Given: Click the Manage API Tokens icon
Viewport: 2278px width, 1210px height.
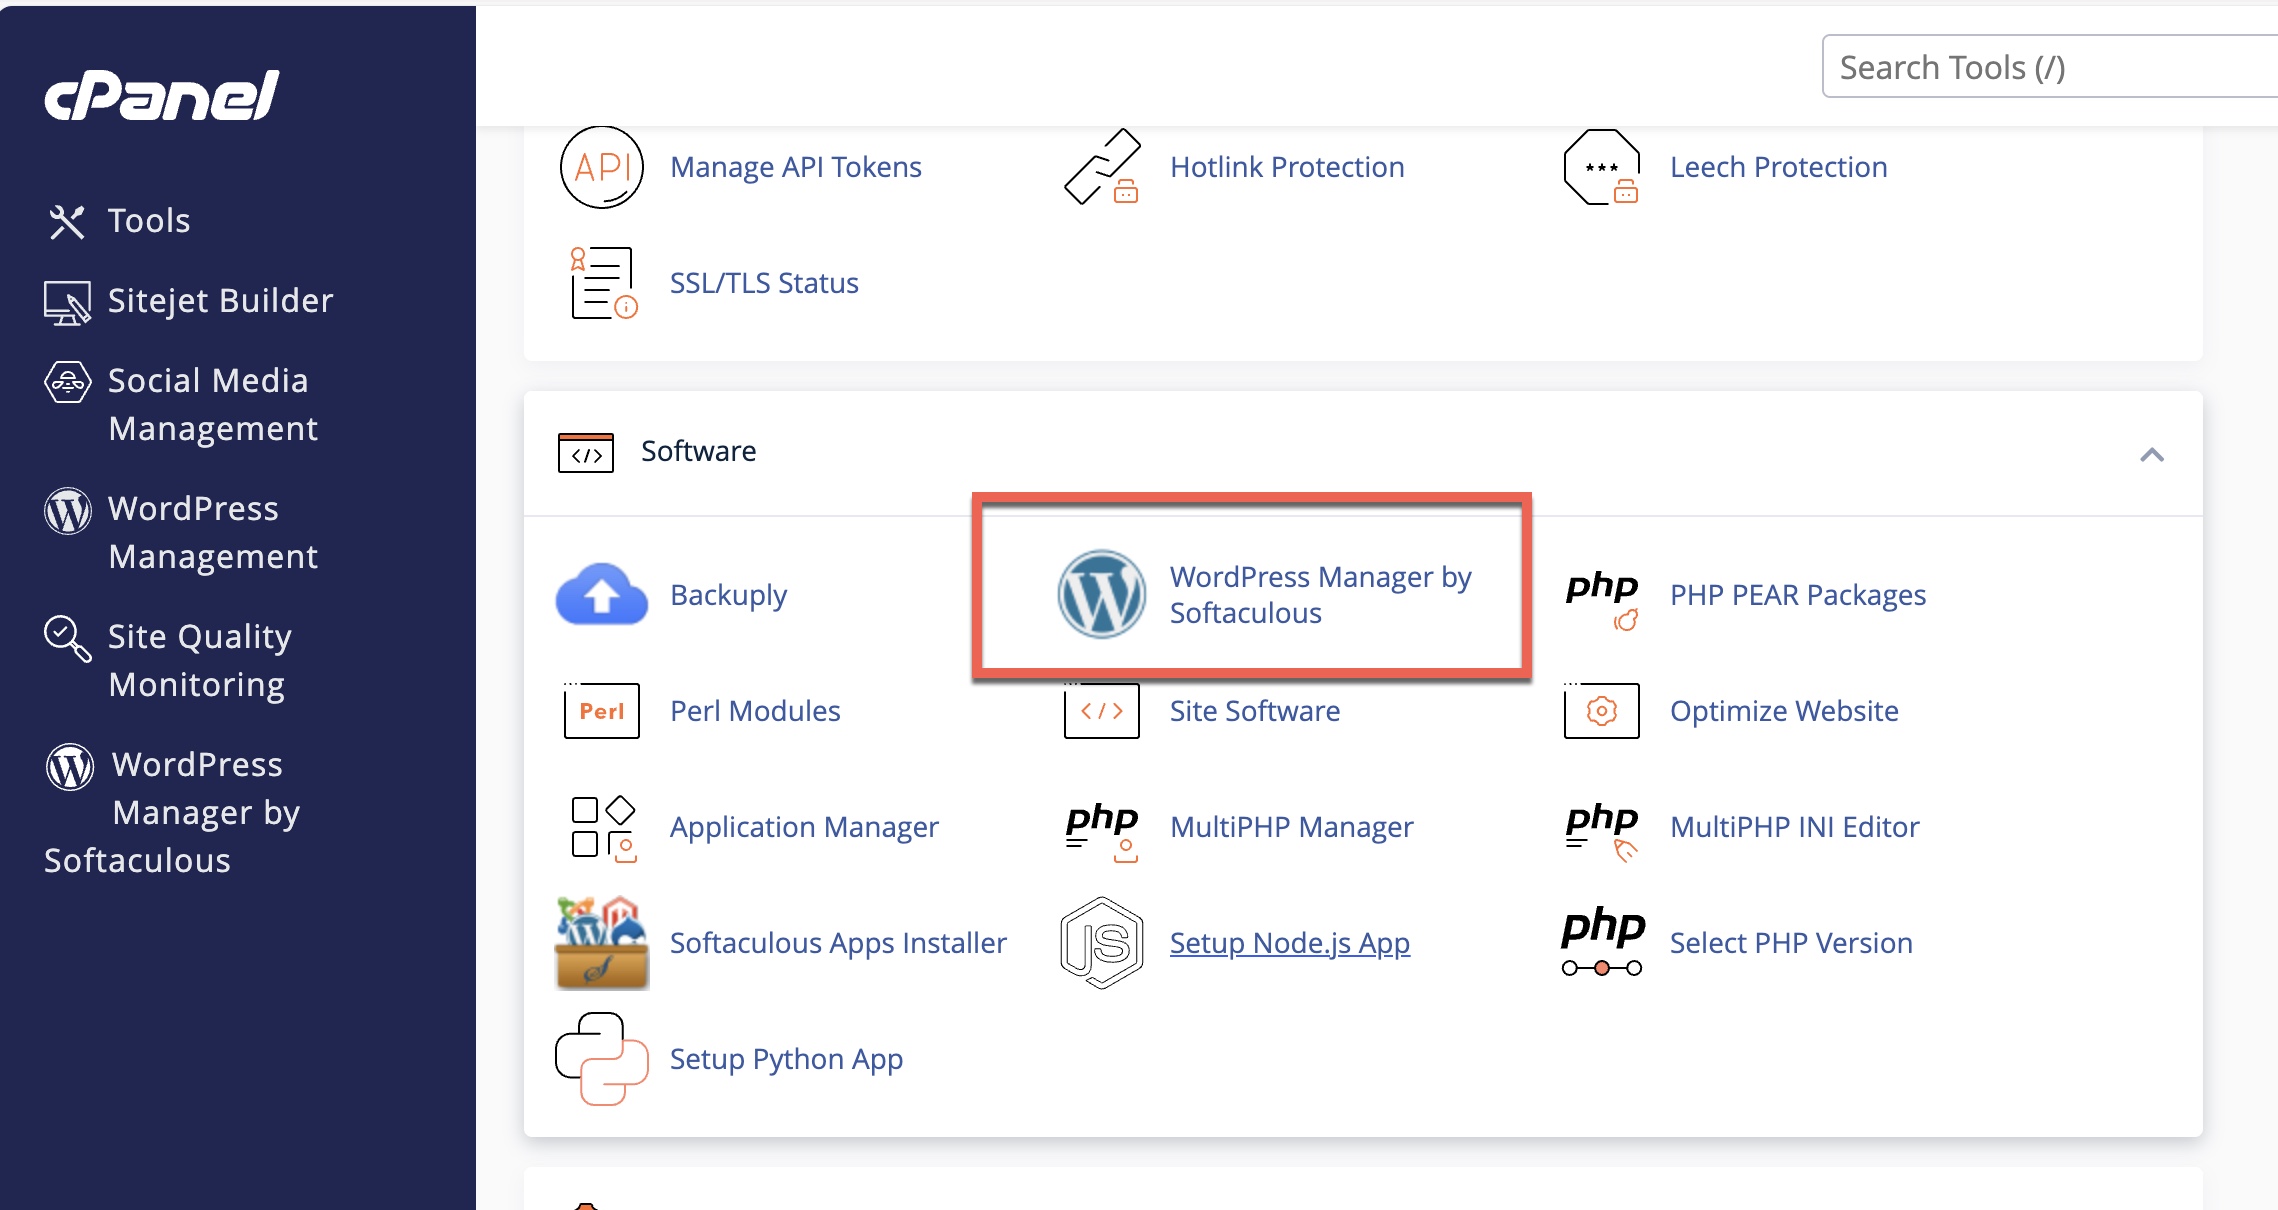Looking at the screenshot, I should 601,167.
